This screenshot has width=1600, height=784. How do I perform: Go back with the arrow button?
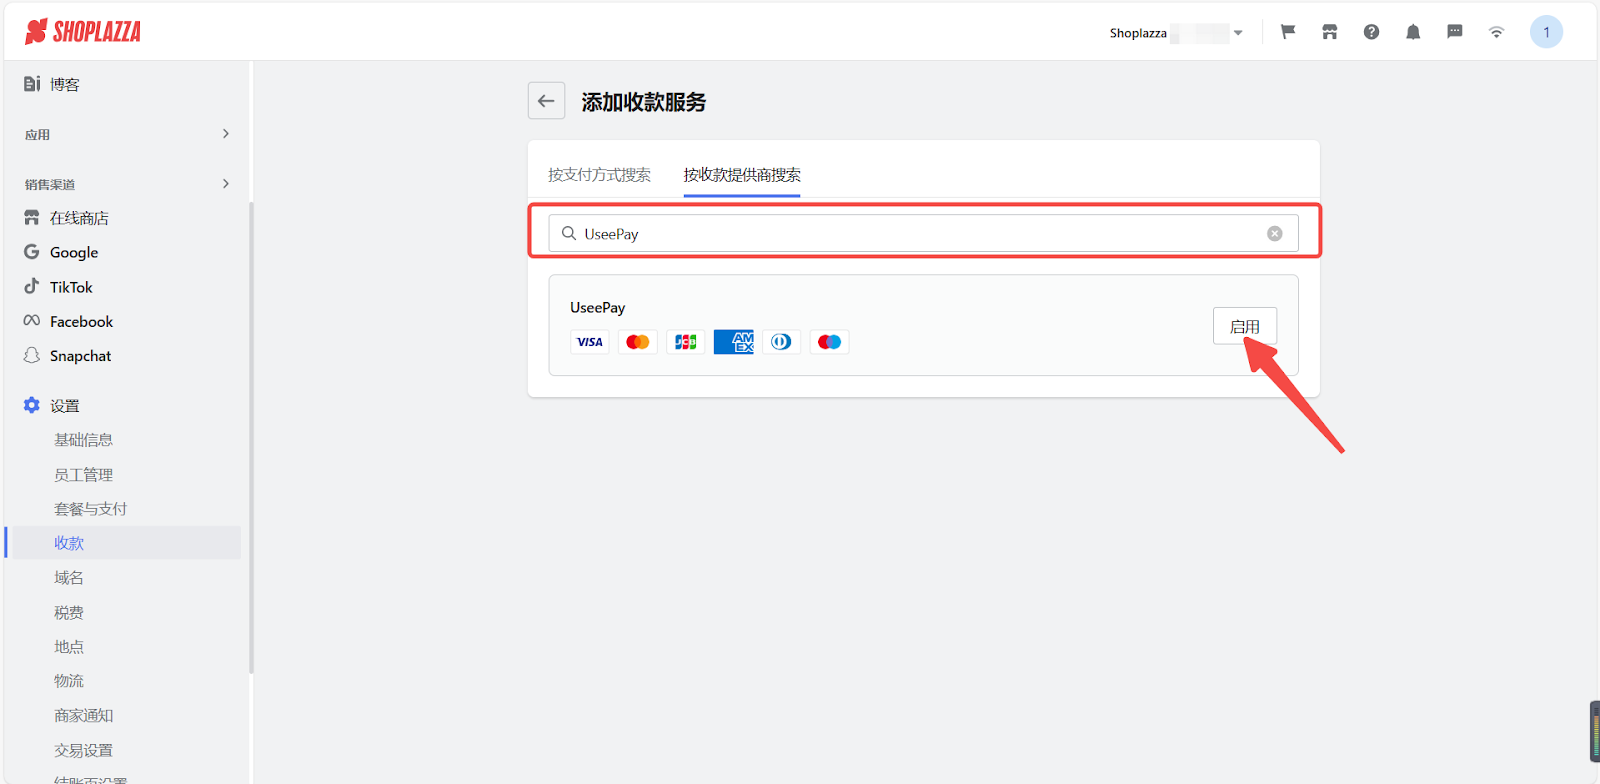coord(546,101)
